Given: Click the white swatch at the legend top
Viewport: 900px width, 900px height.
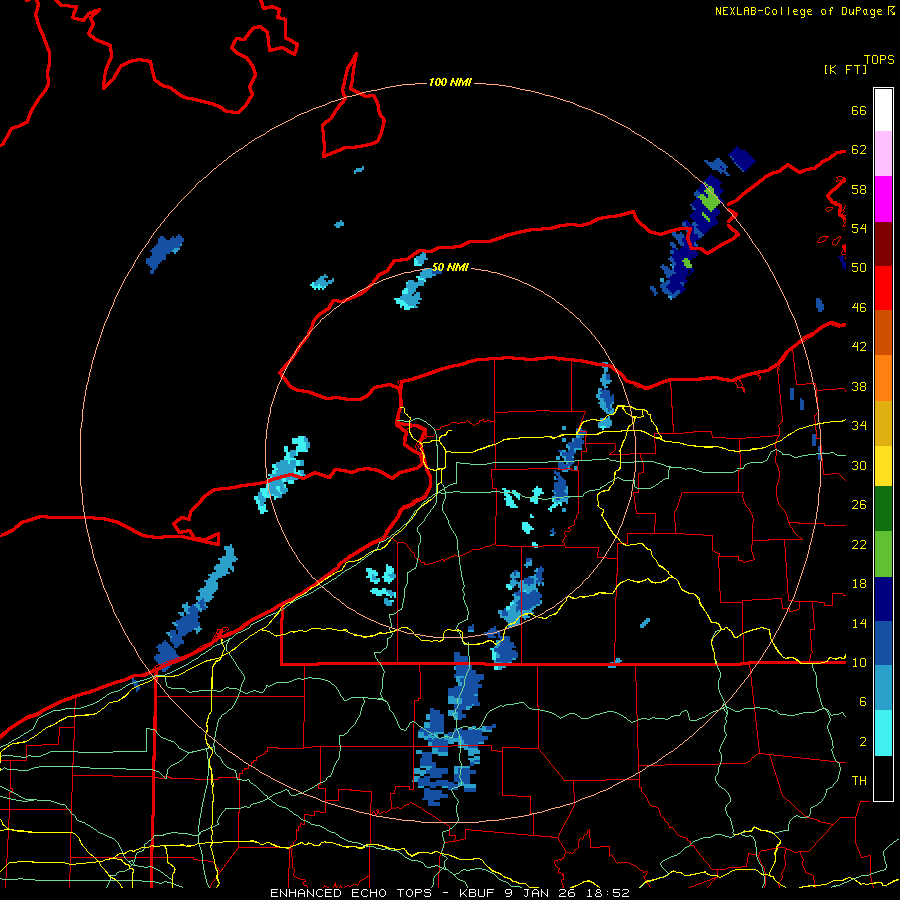Looking at the screenshot, I should pos(883,110).
